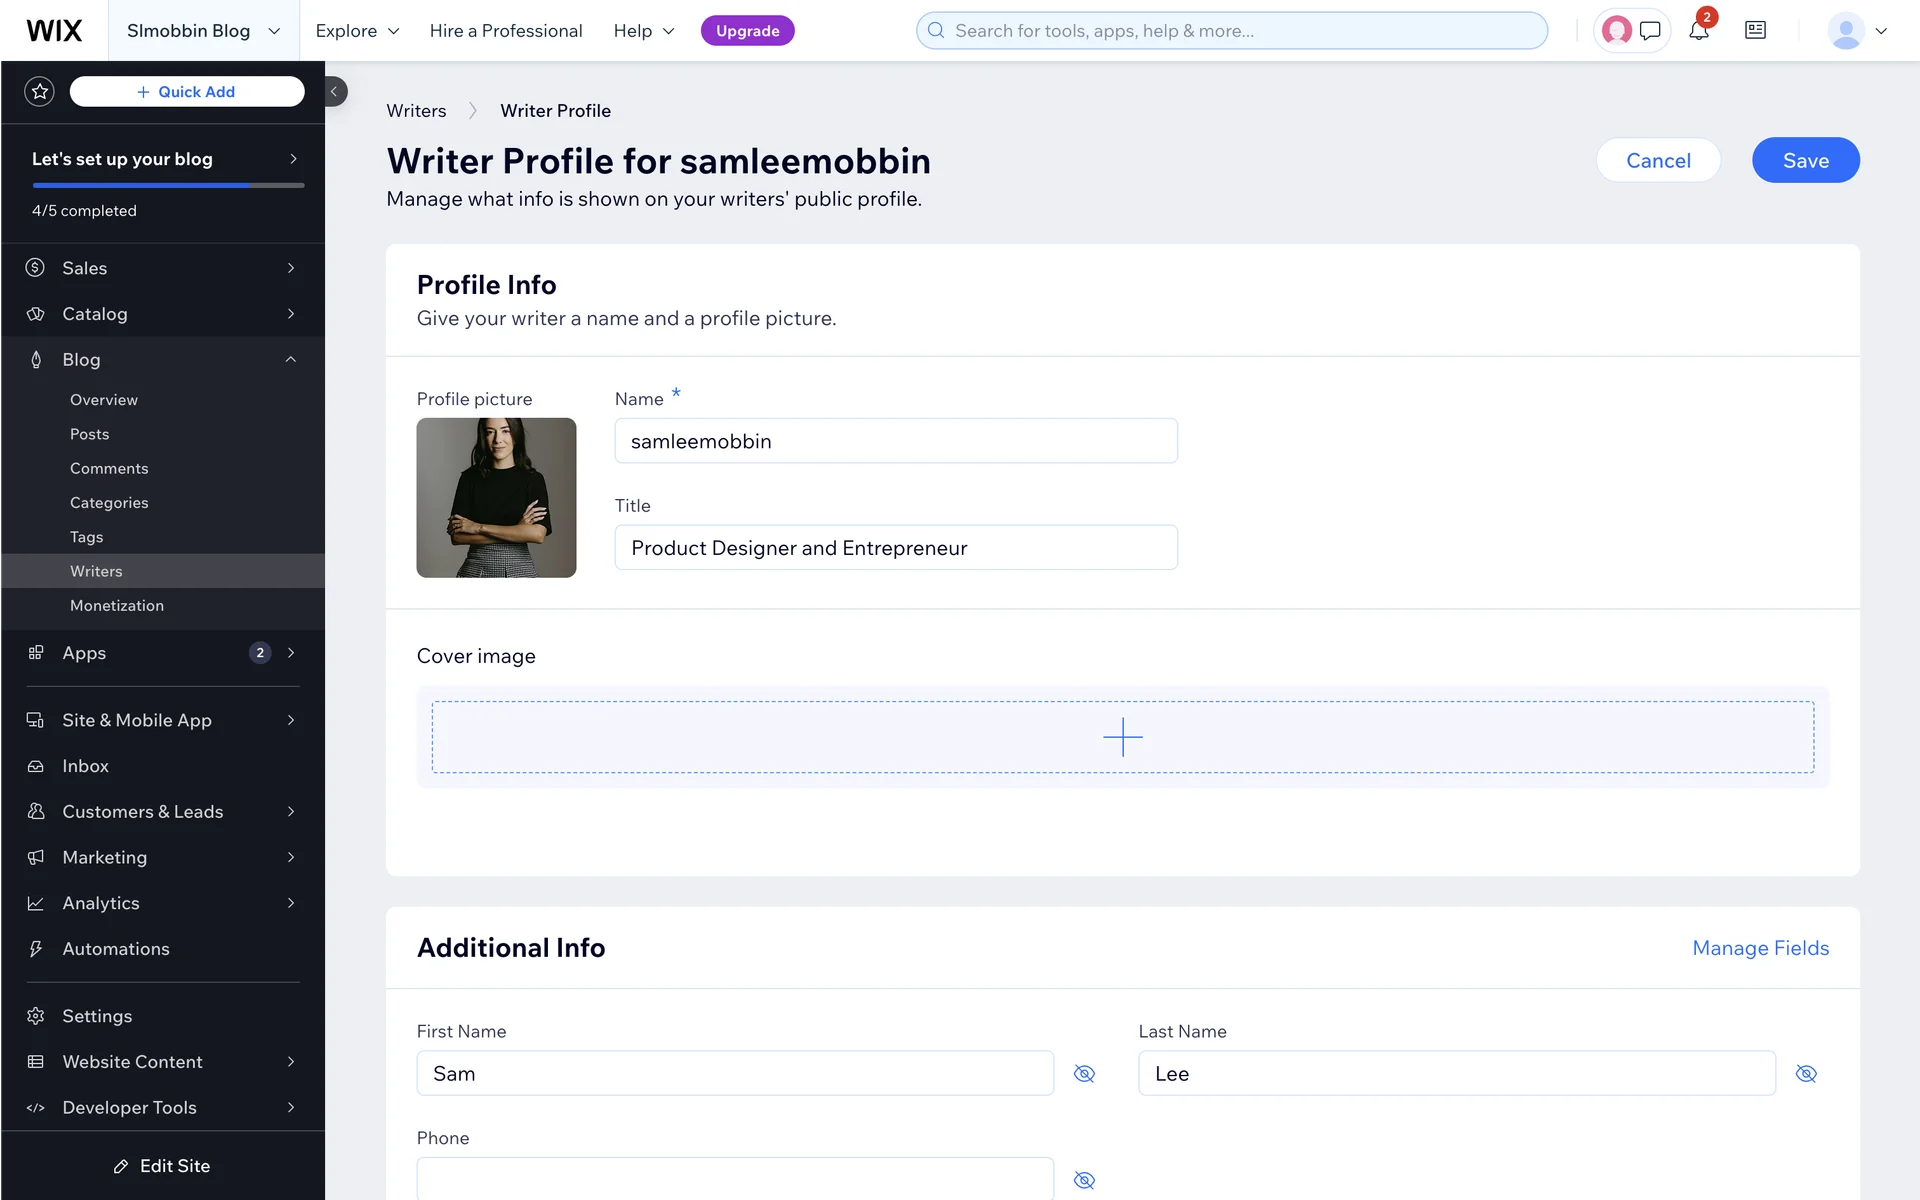Screen dimensions: 1920x1200
Task: Collapse the sidebar with the arrow icon
Action: point(335,92)
